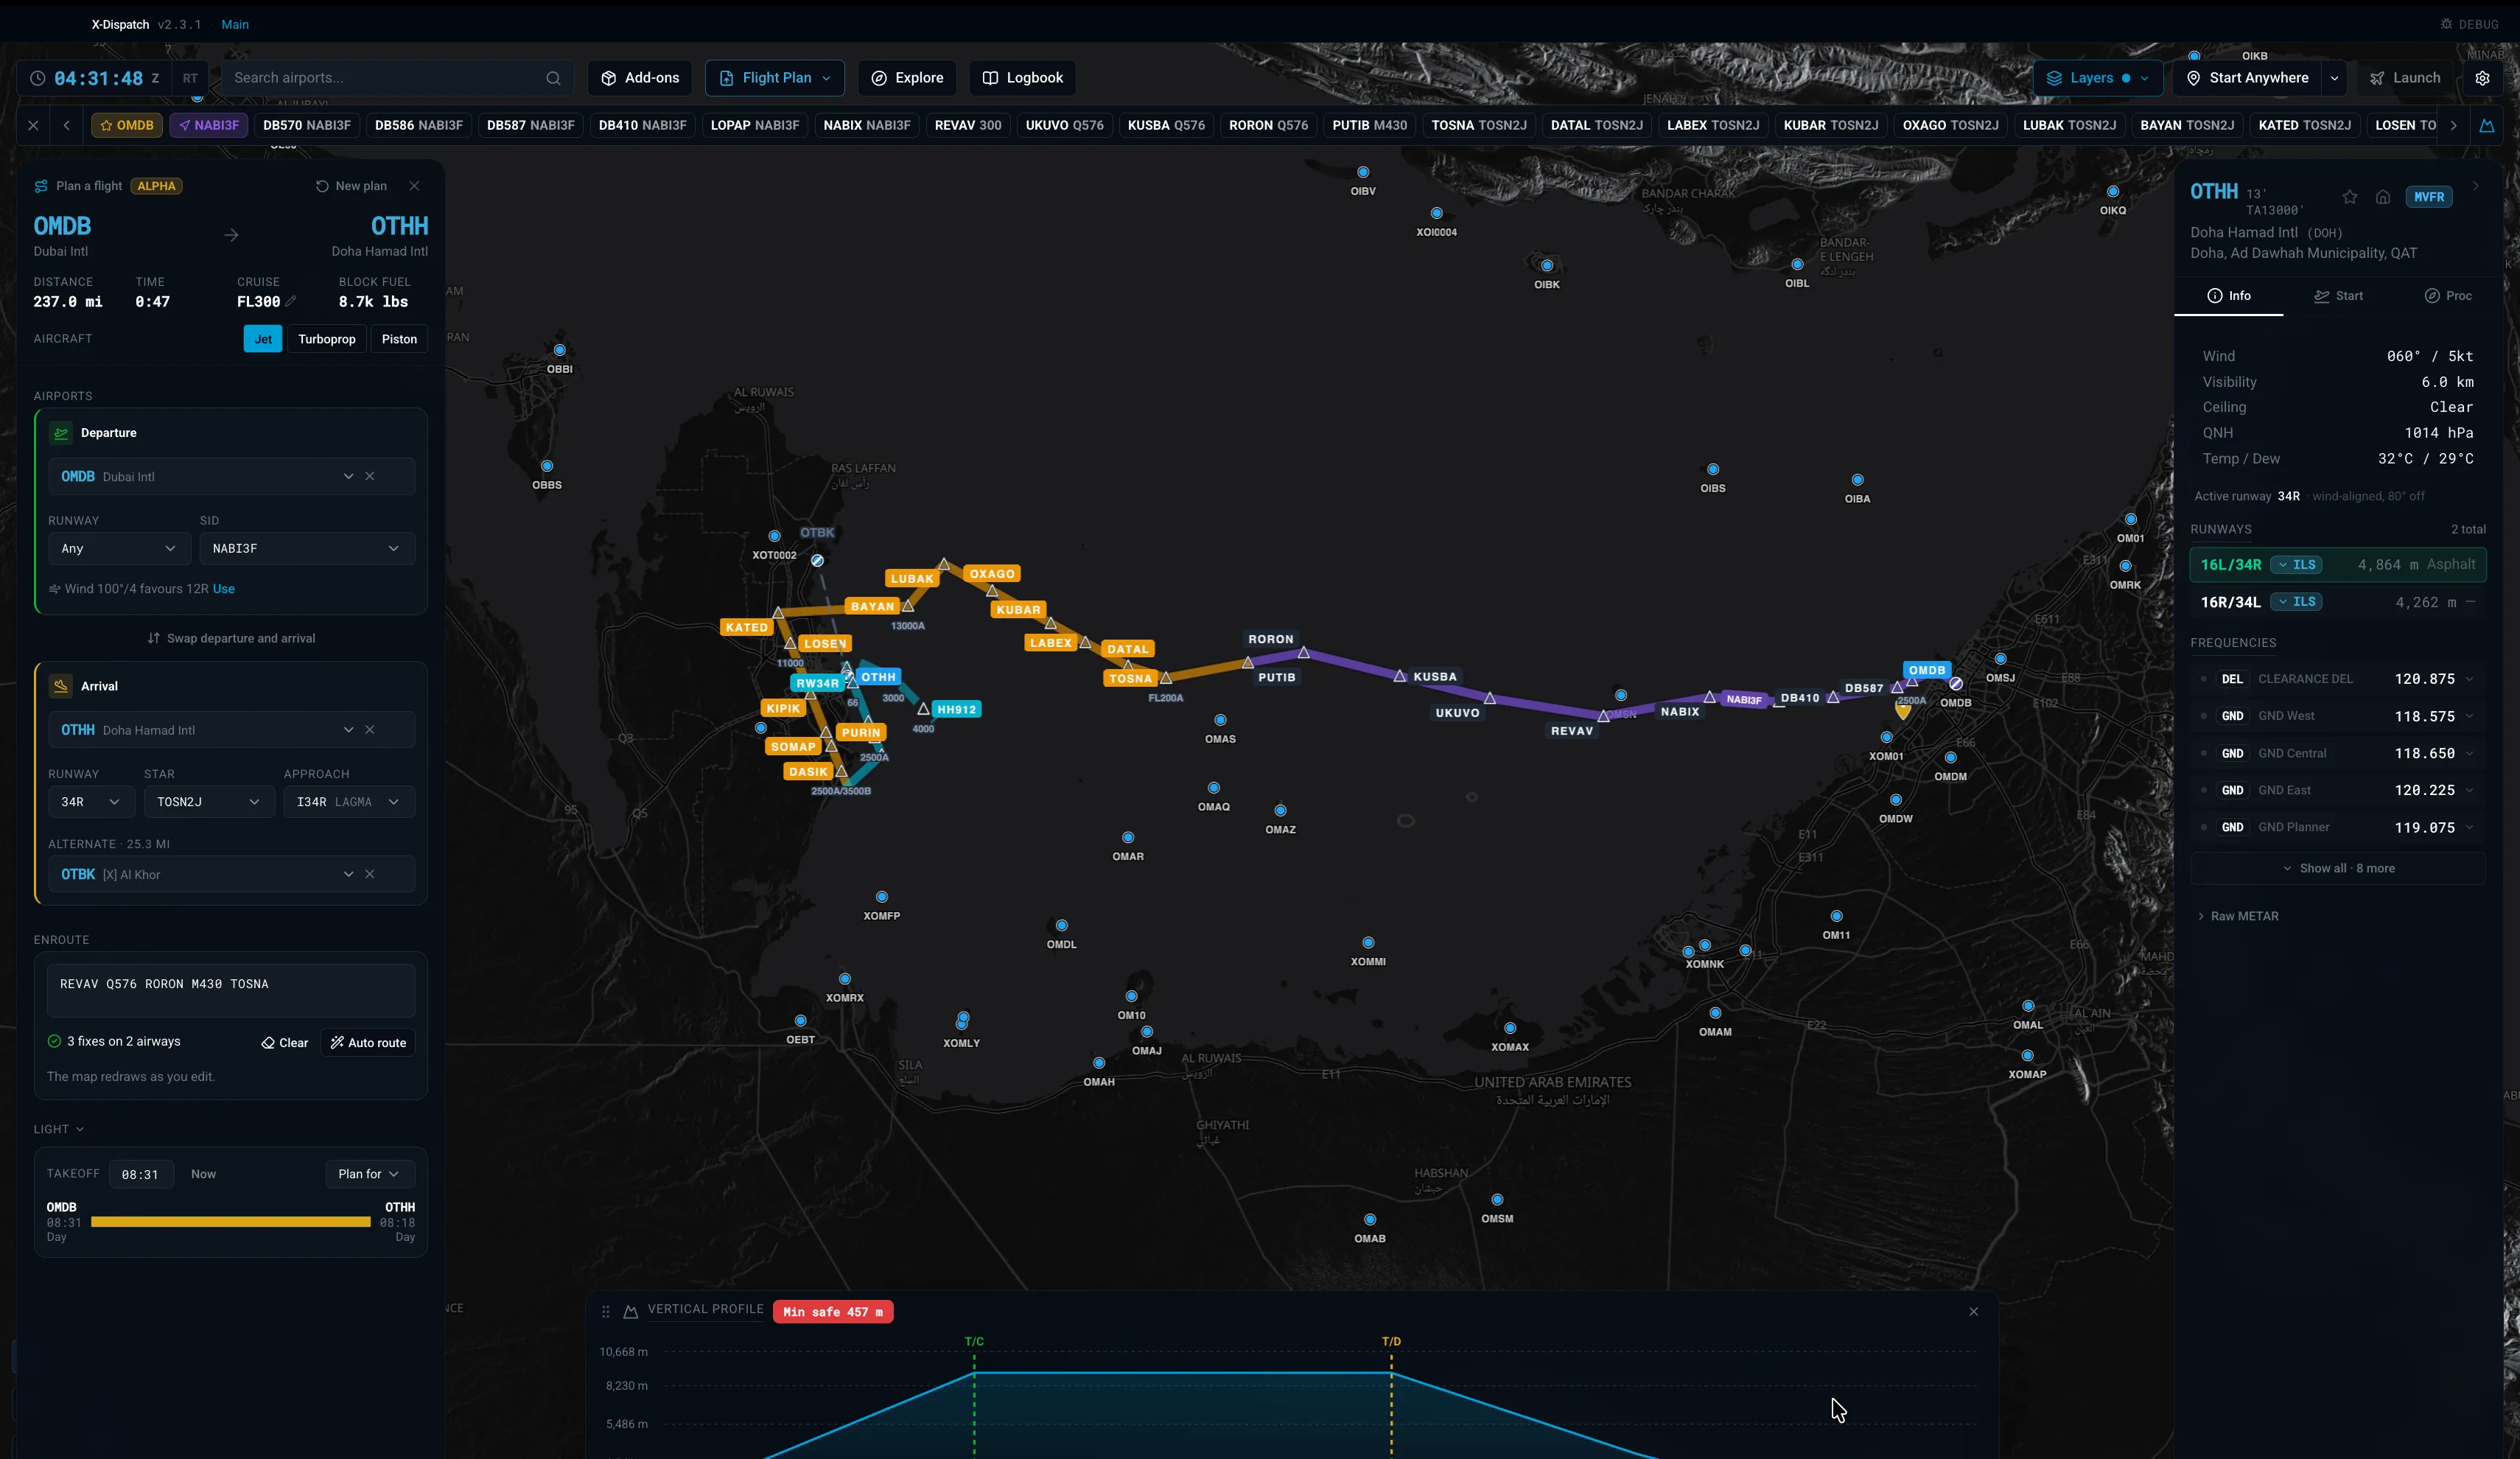Open SID NABI3F dropdown
2520x1459 pixels.
point(306,548)
